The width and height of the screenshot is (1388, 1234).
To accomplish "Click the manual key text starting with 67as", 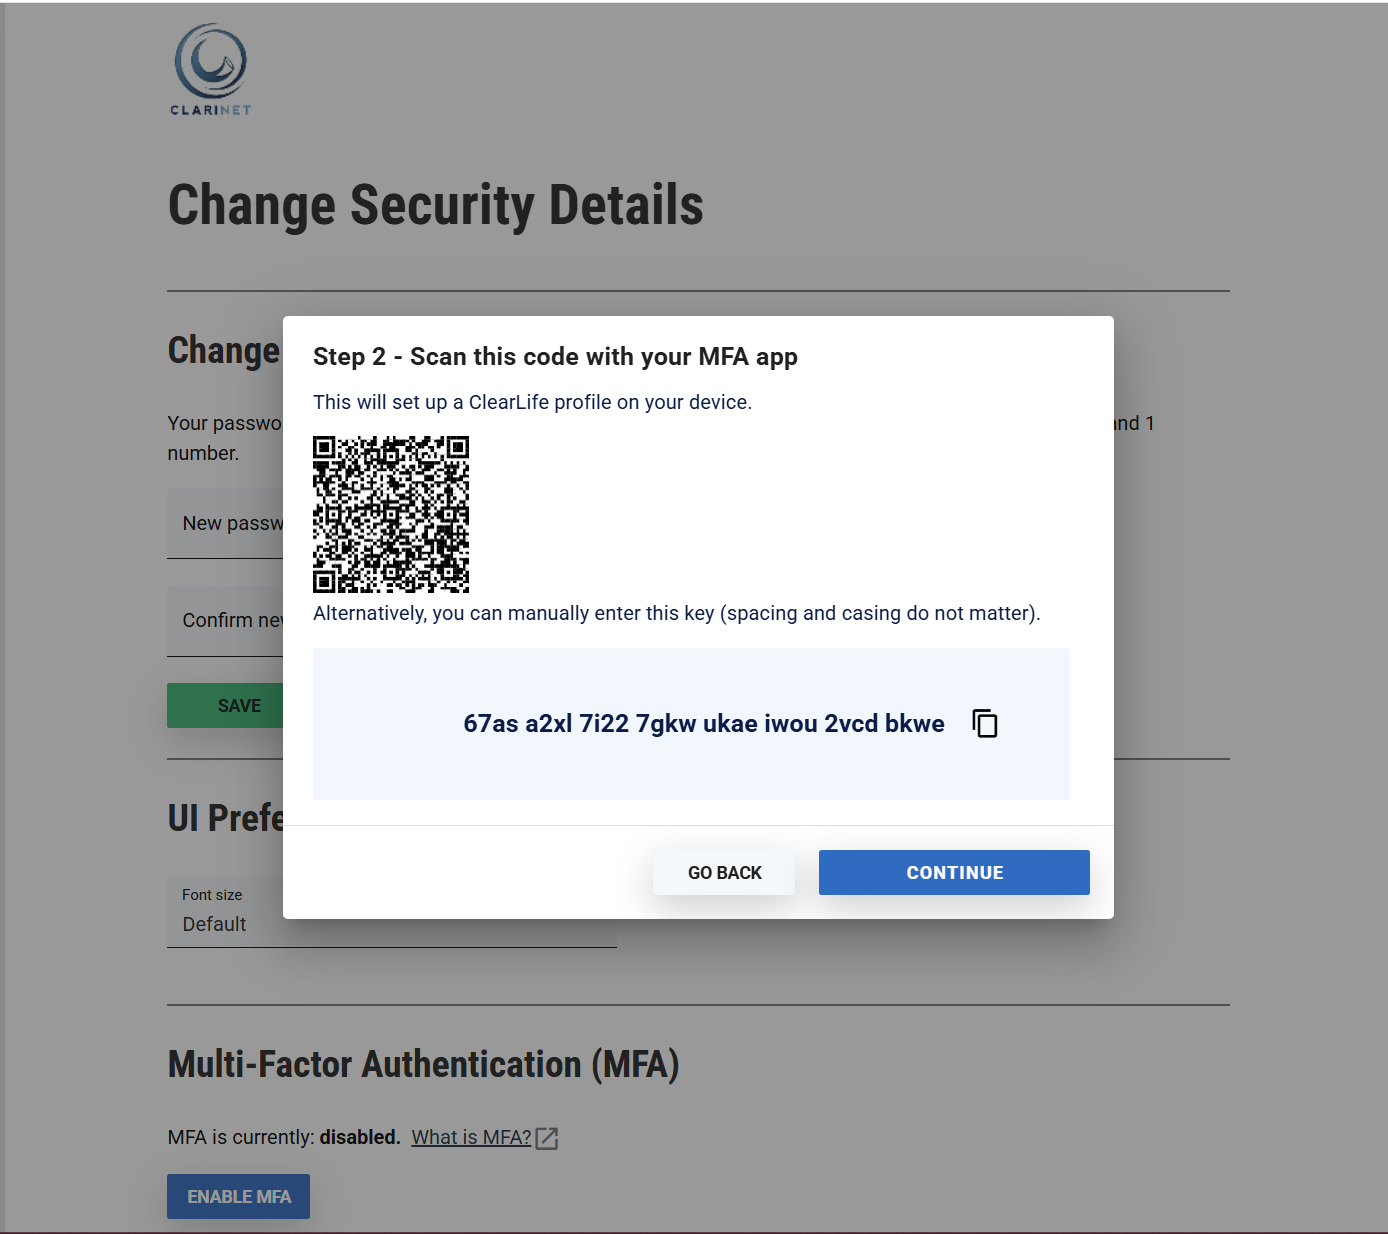I will coord(703,724).
